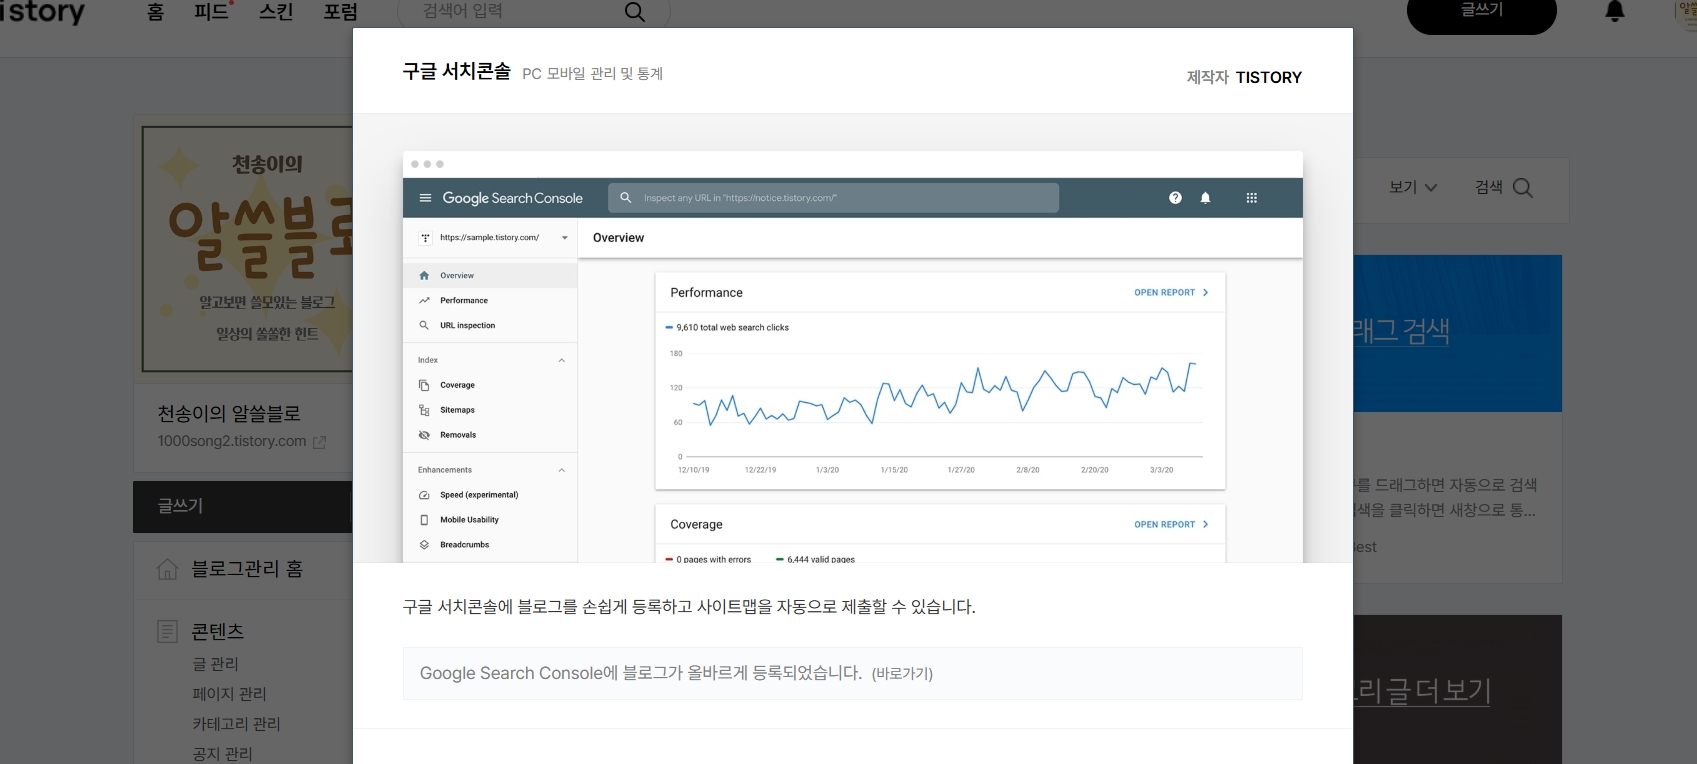
Task: Click the 천송이의 알쓸블로 blog title
Action: click(229, 413)
